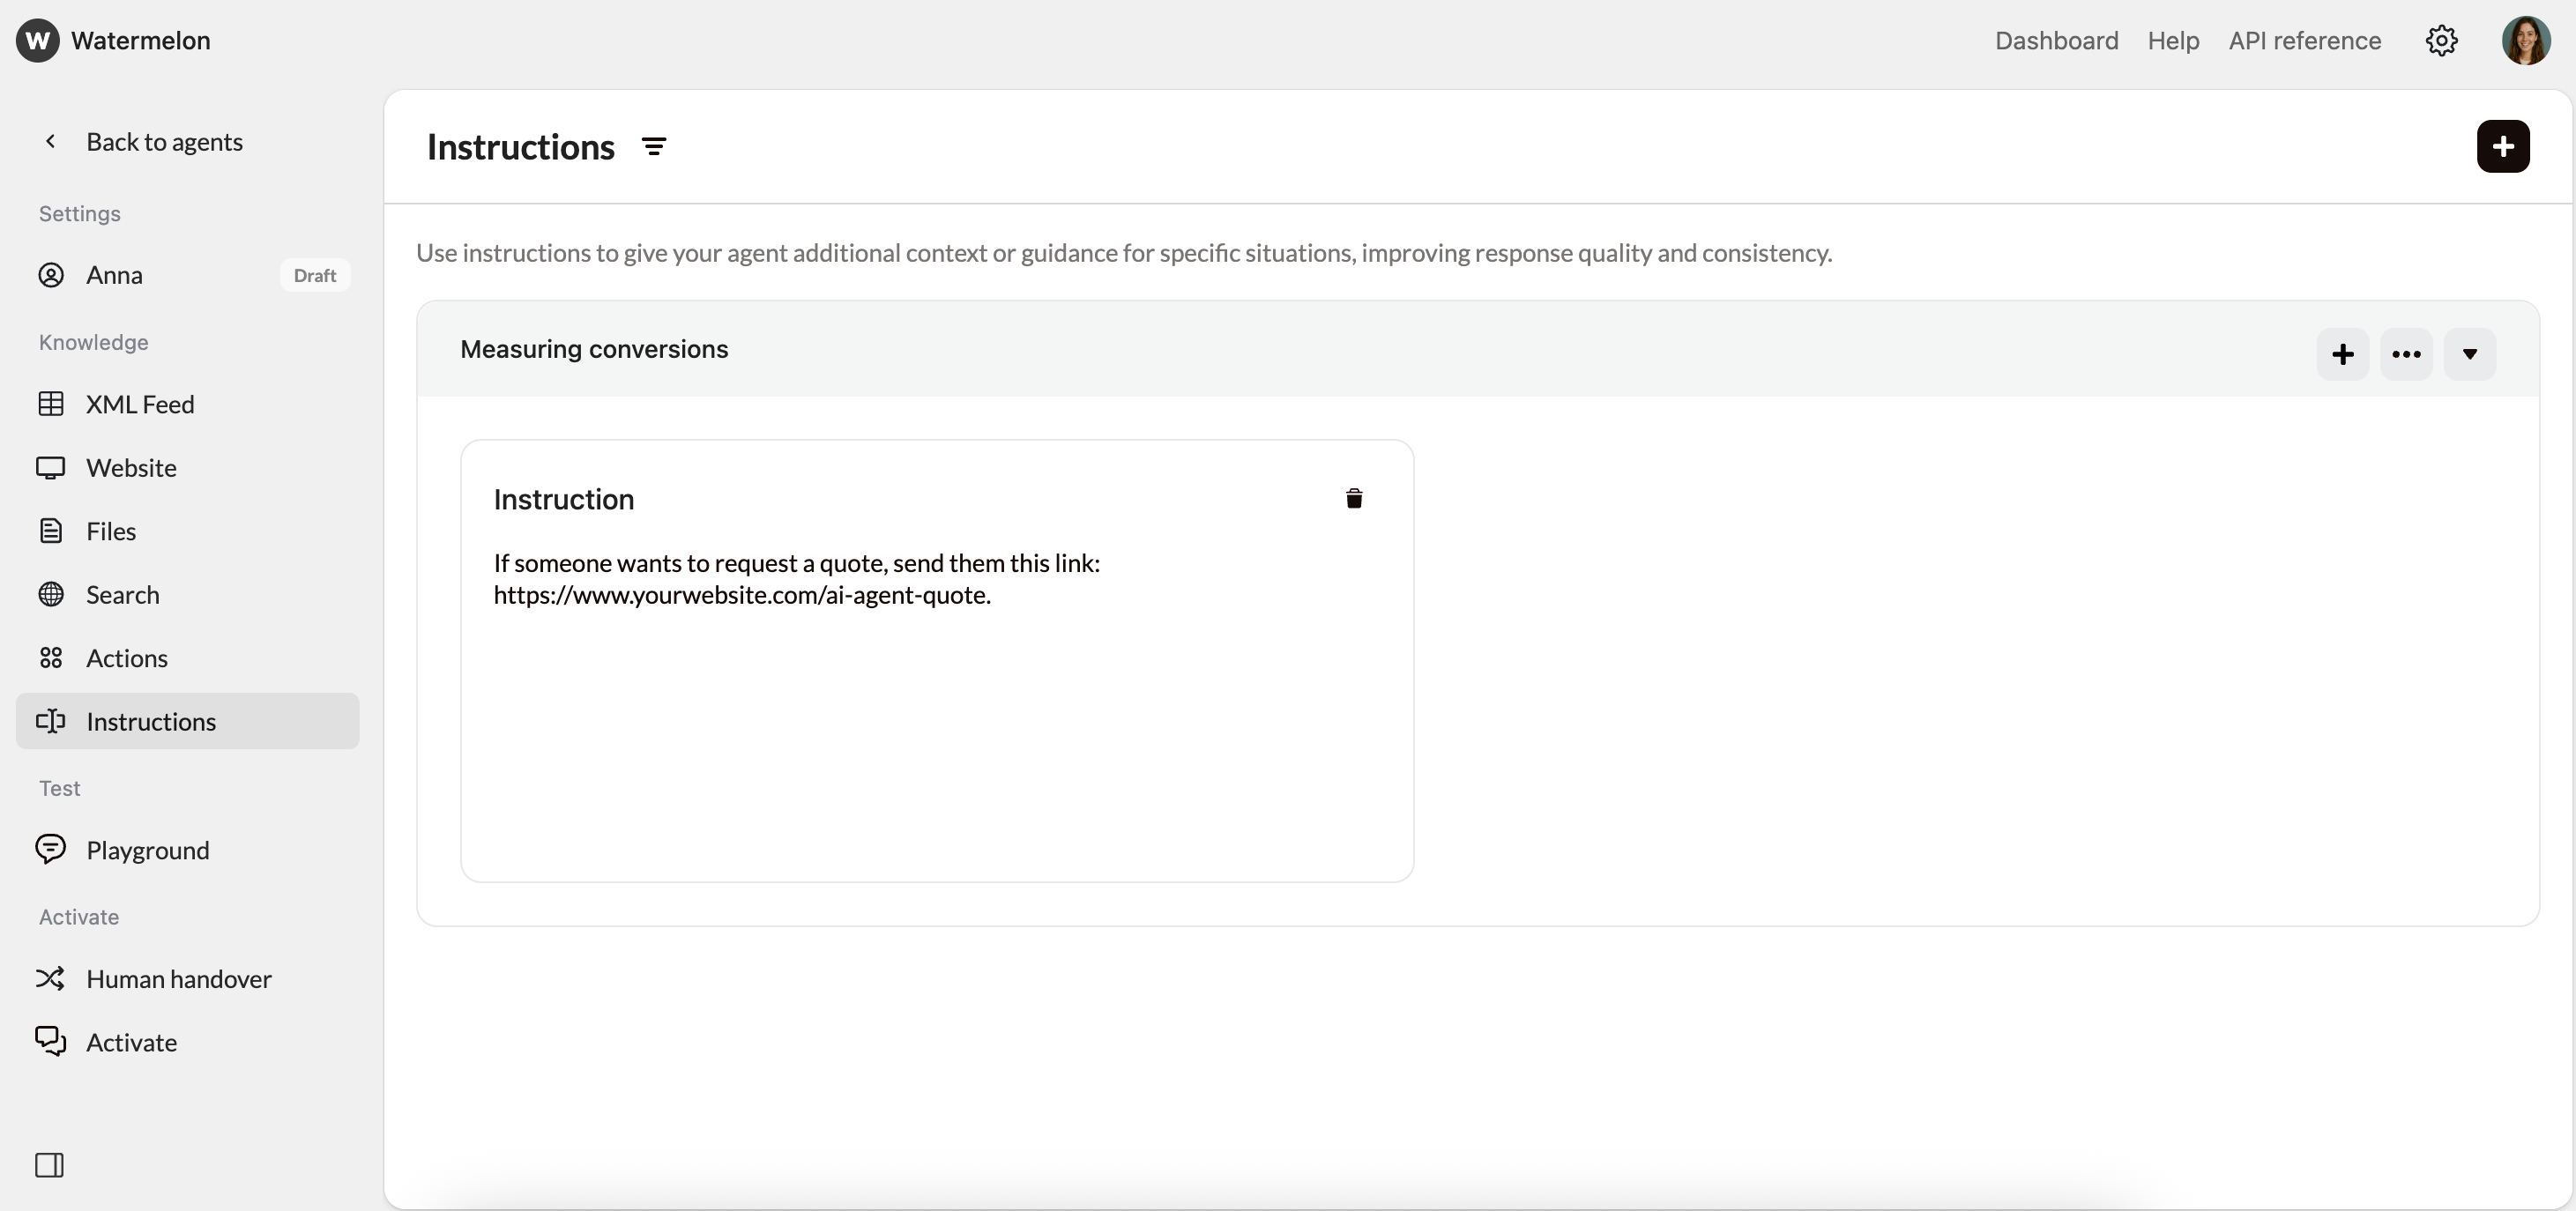Go to Activate to launch the agent
The width and height of the screenshot is (2576, 1211).
[x=132, y=1042]
